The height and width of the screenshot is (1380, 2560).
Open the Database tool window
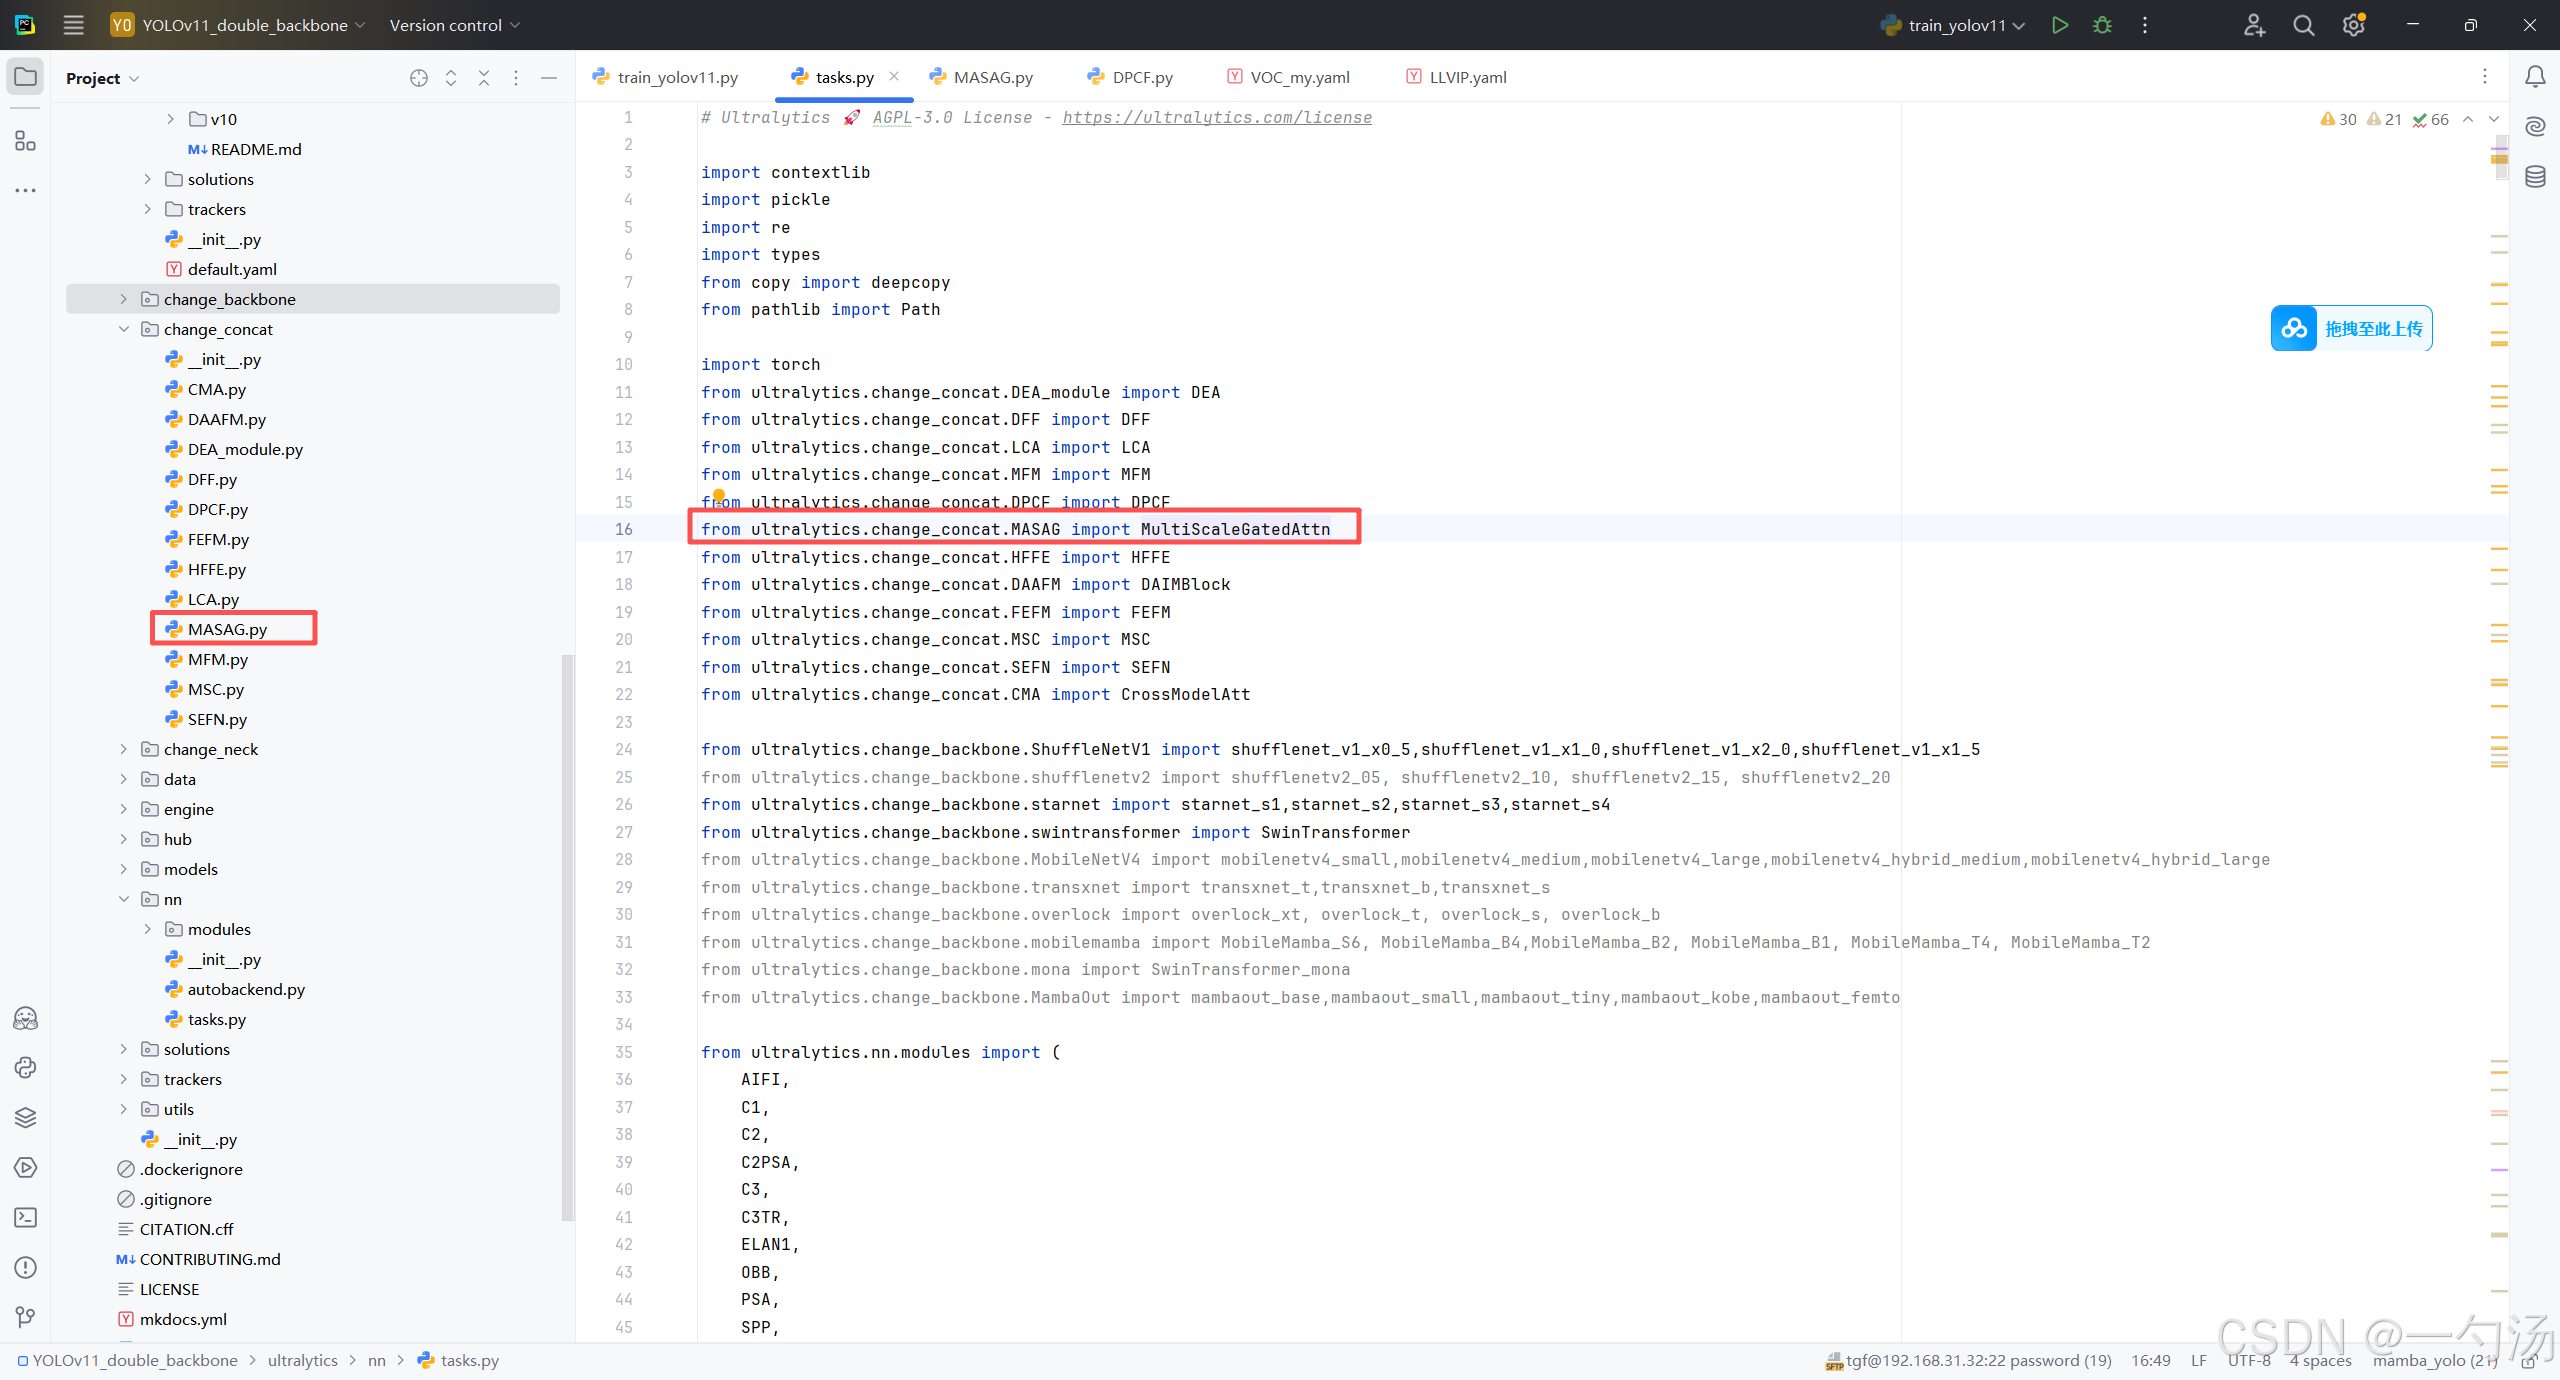pyautogui.click(x=2535, y=177)
